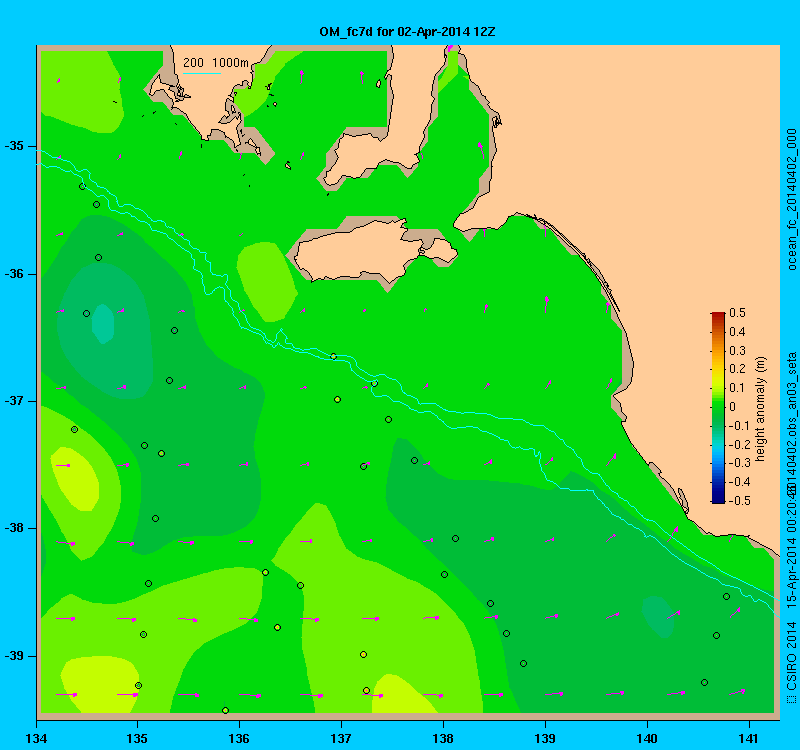Click longitude axis label '140'
This screenshot has height=750, width=800.
tap(647, 738)
